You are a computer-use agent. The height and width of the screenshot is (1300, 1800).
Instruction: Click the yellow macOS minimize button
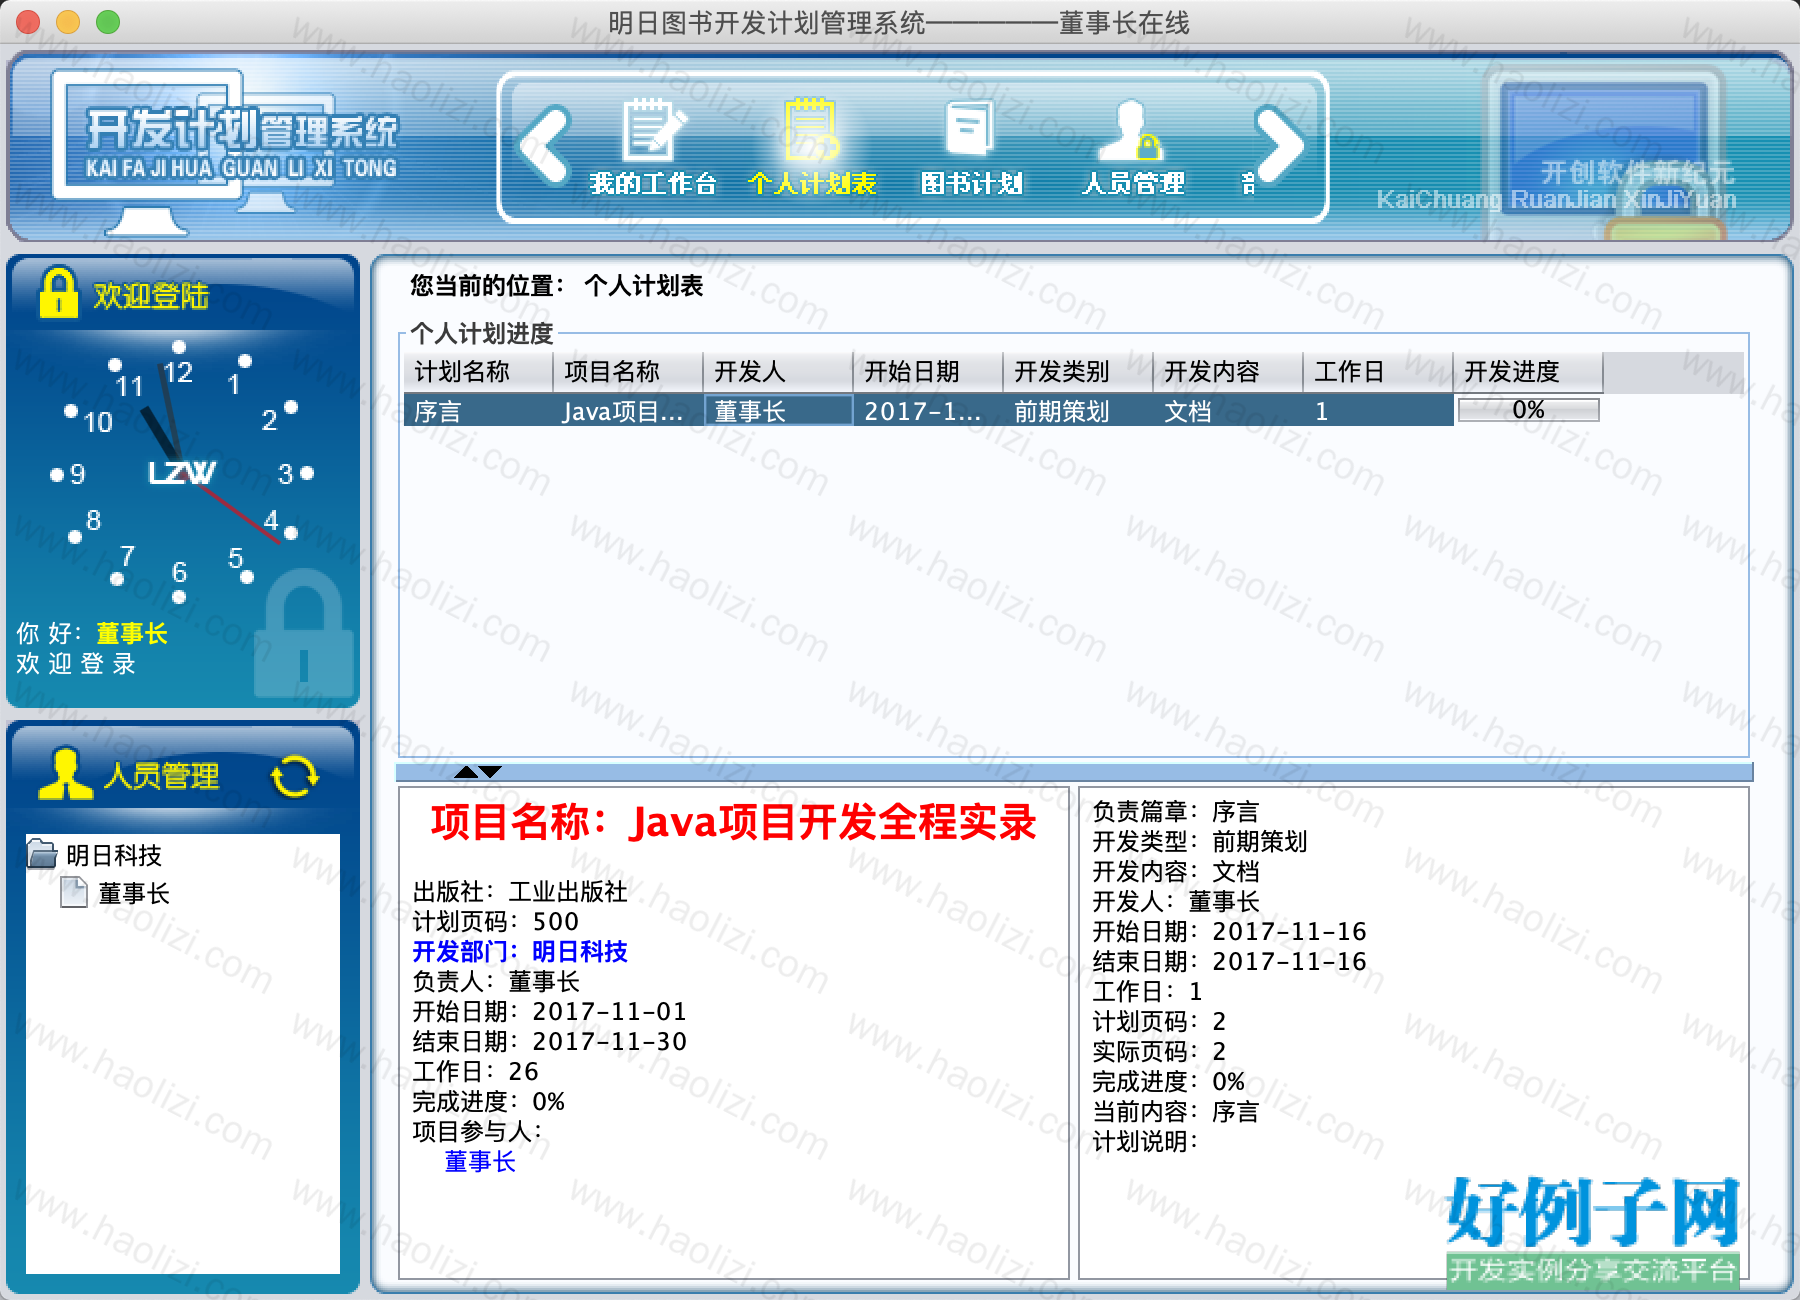68,21
